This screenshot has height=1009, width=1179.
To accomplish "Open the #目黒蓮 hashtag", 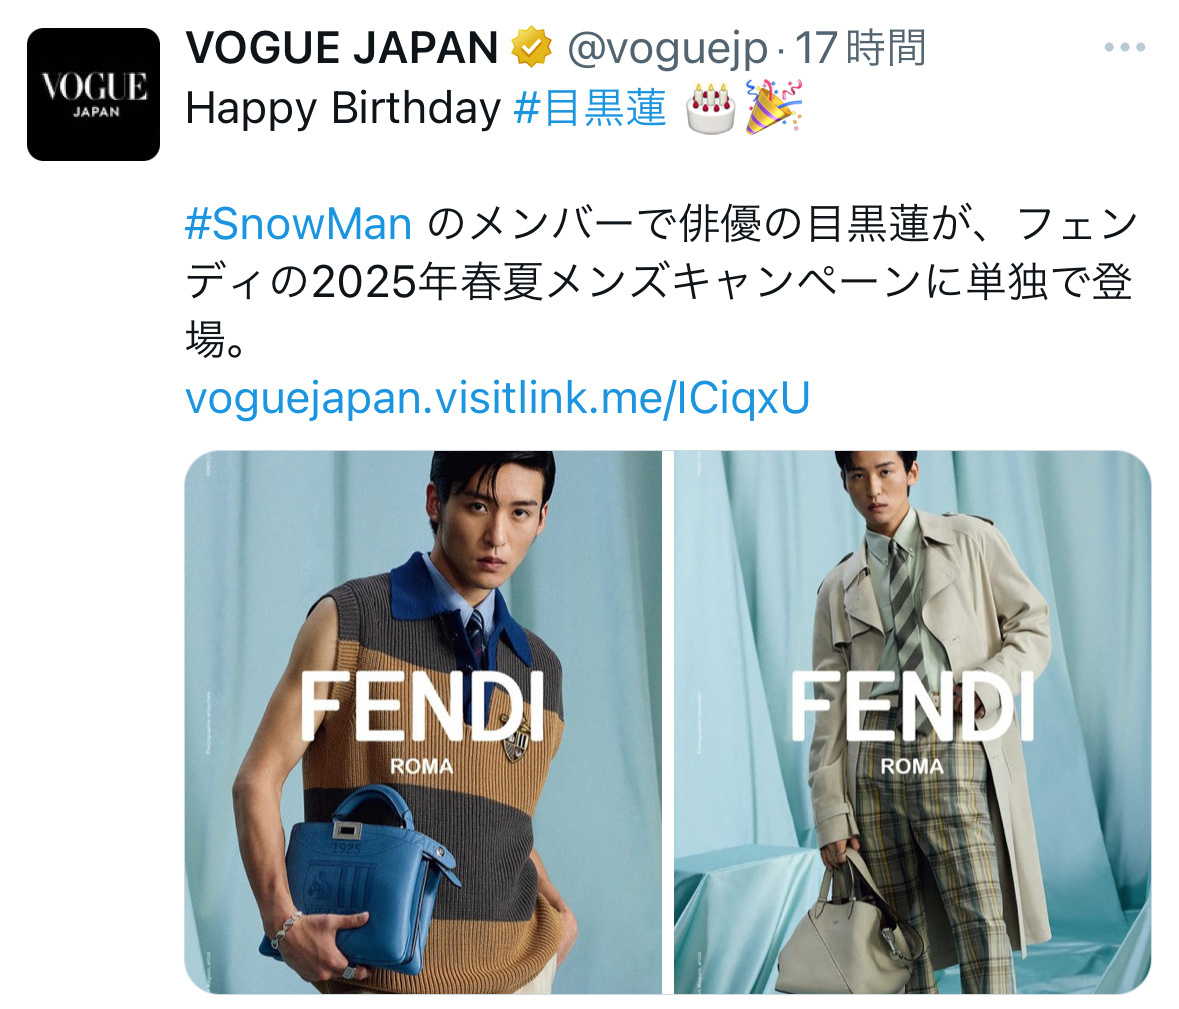I will coord(590,108).
